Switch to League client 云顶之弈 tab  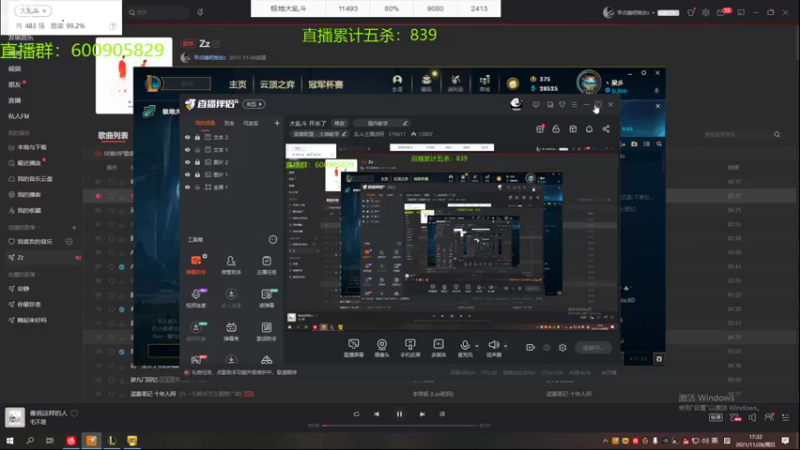[277, 84]
